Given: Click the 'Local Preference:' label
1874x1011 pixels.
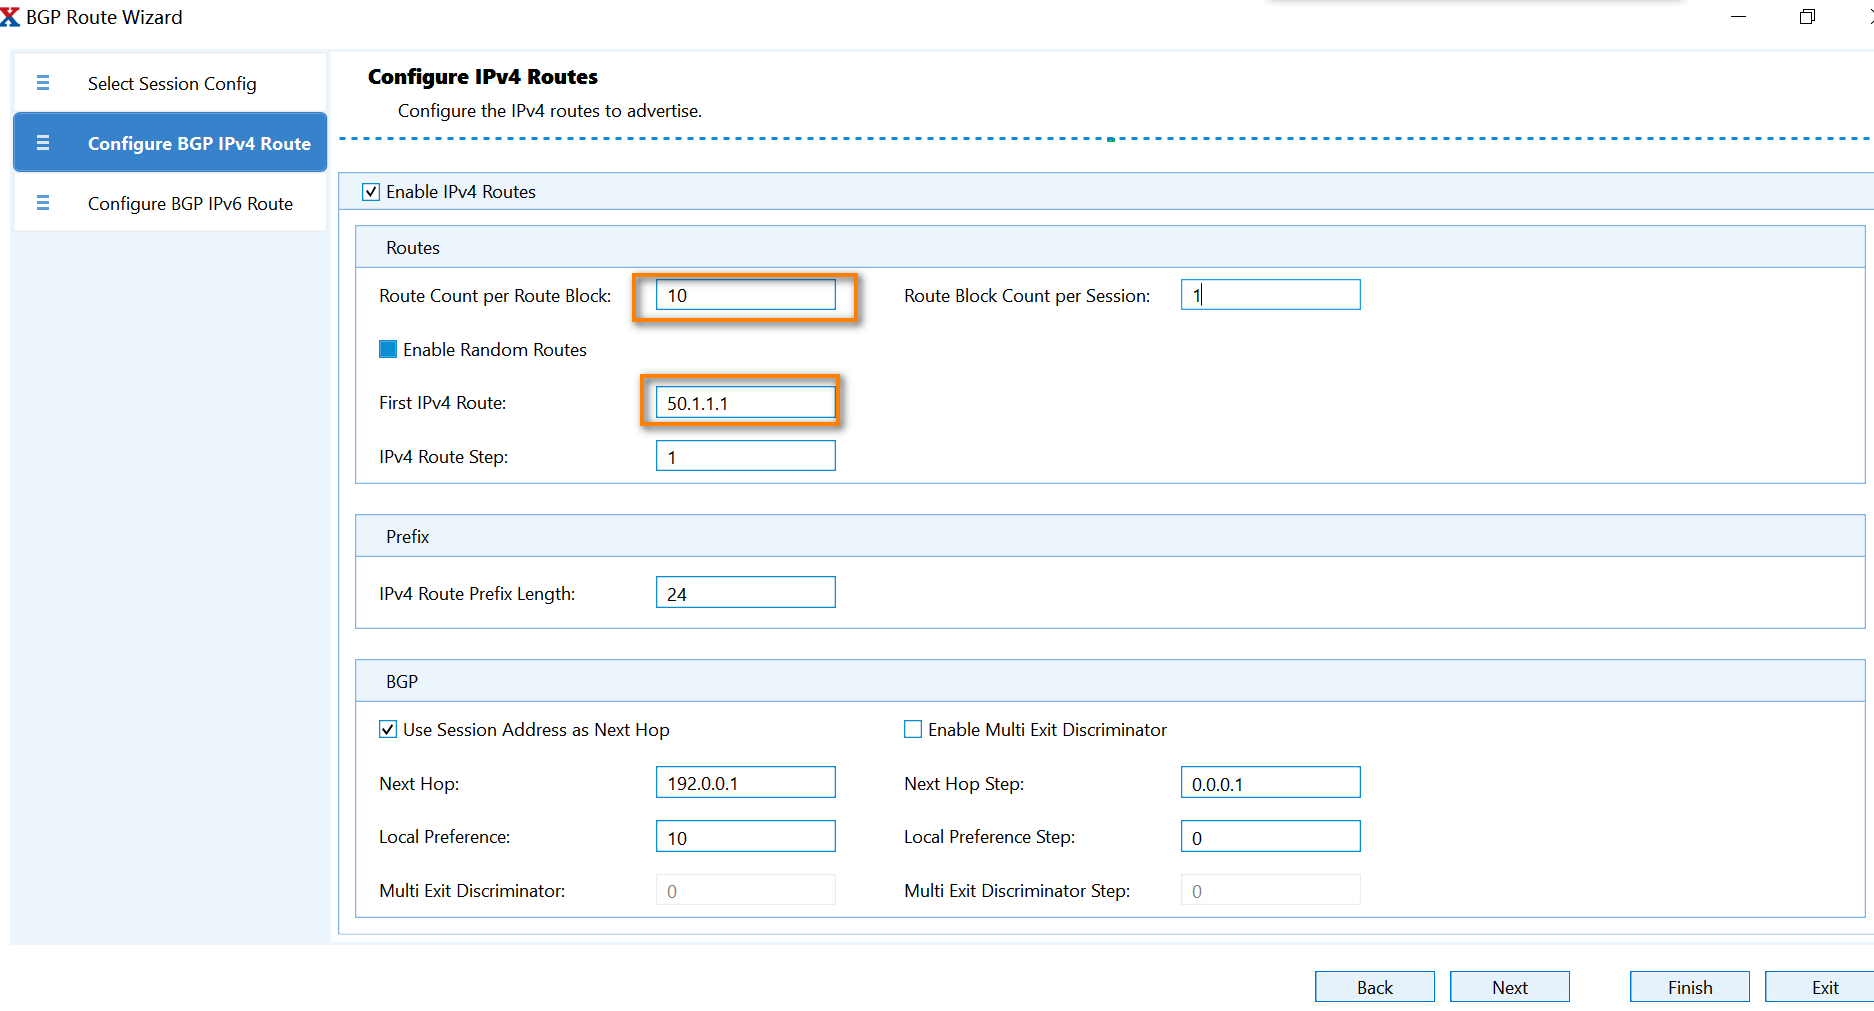Looking at the screenshot, I should click(x=444, y=837).
